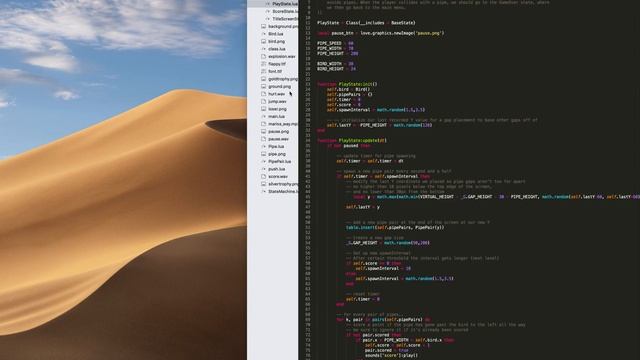
Task: Click the image icon beside goldtrophy.png
Action: [x=264, y=79]
